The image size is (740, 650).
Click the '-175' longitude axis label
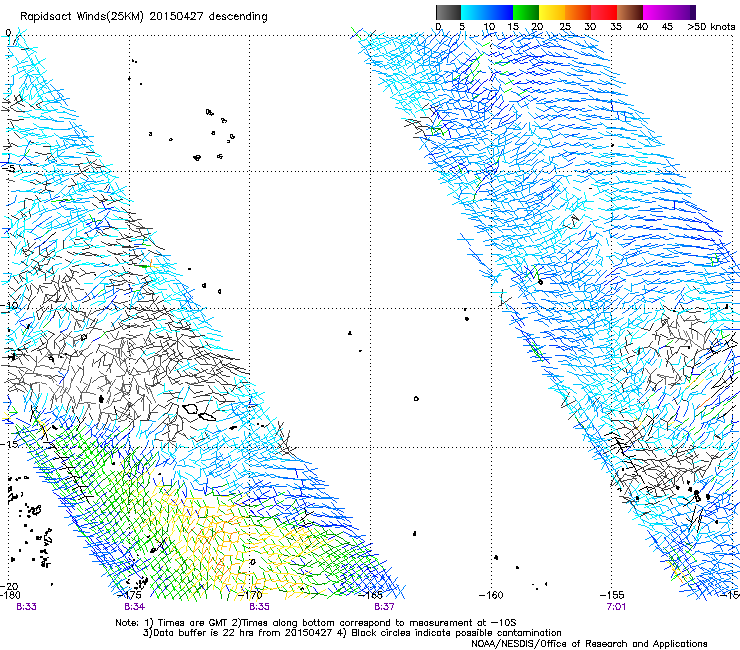pos(131,595)
